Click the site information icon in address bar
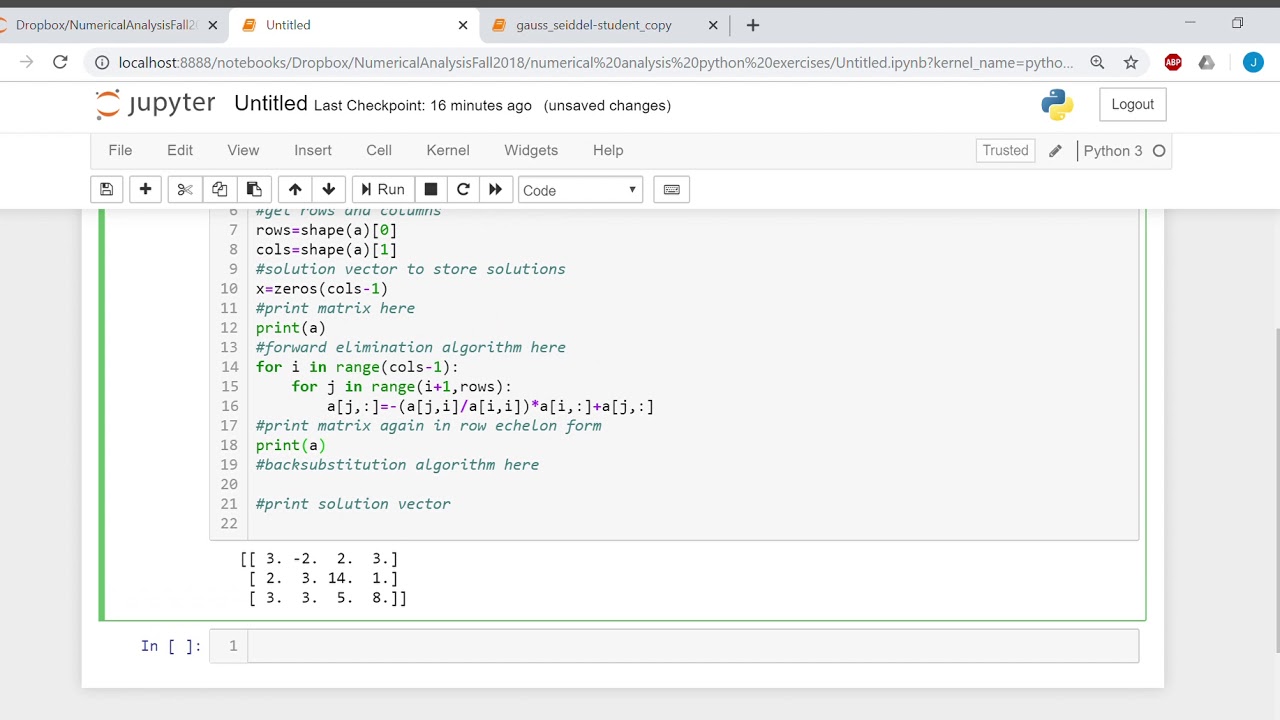 [x=101, y=62]
